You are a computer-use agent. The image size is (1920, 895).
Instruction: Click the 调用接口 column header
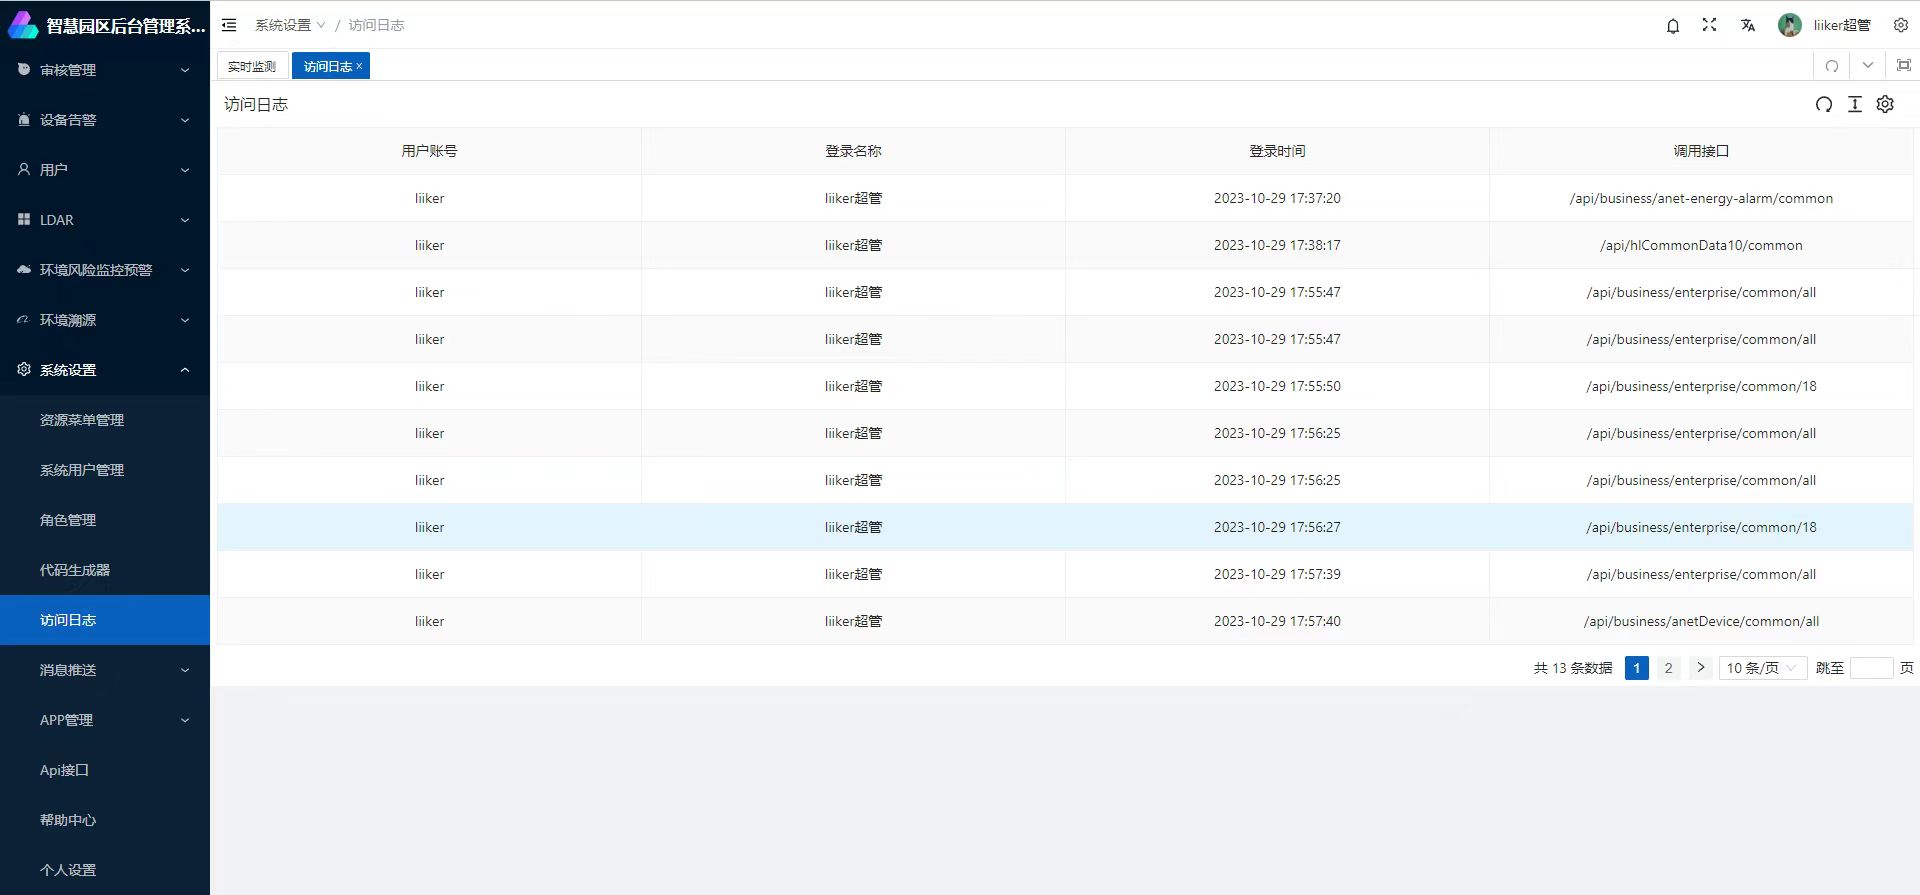(x=1701, y=151)
